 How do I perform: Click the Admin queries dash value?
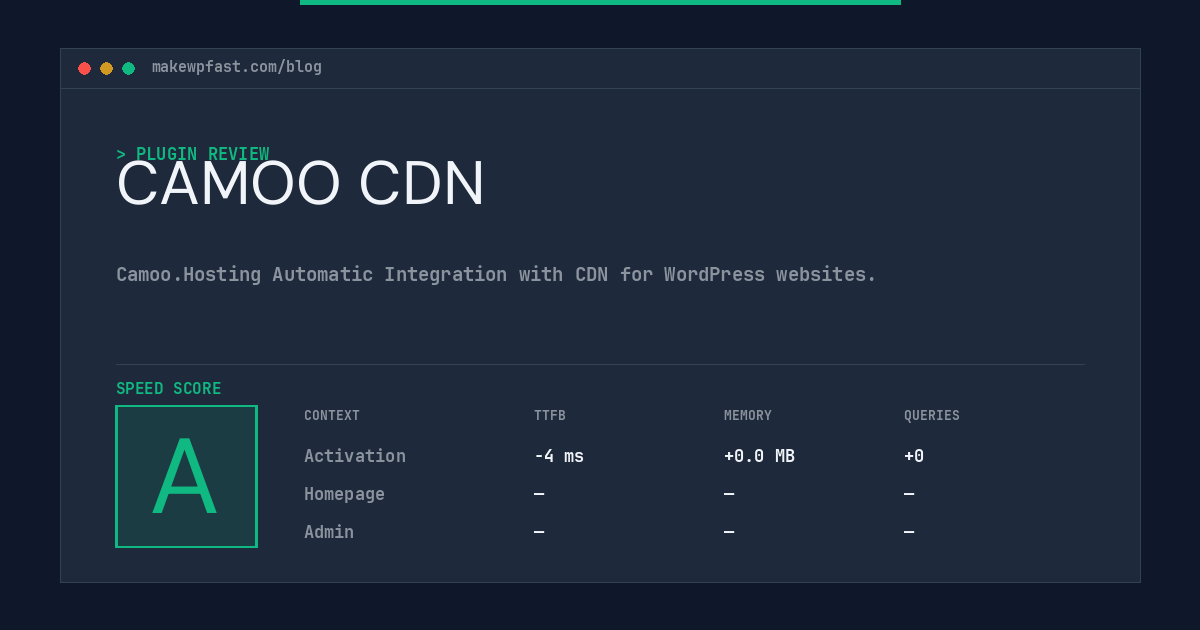click(909, 532)
